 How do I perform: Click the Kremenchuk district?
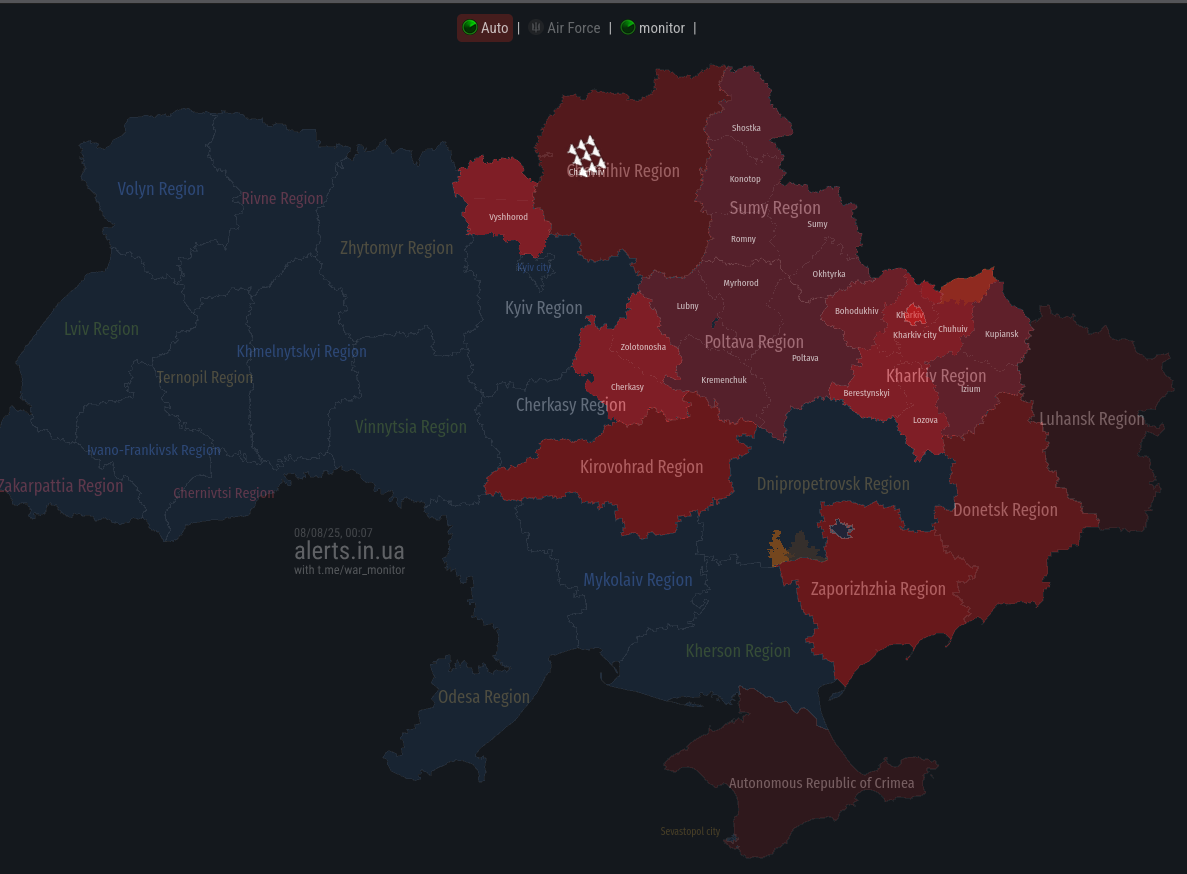[x=724, y=380]
